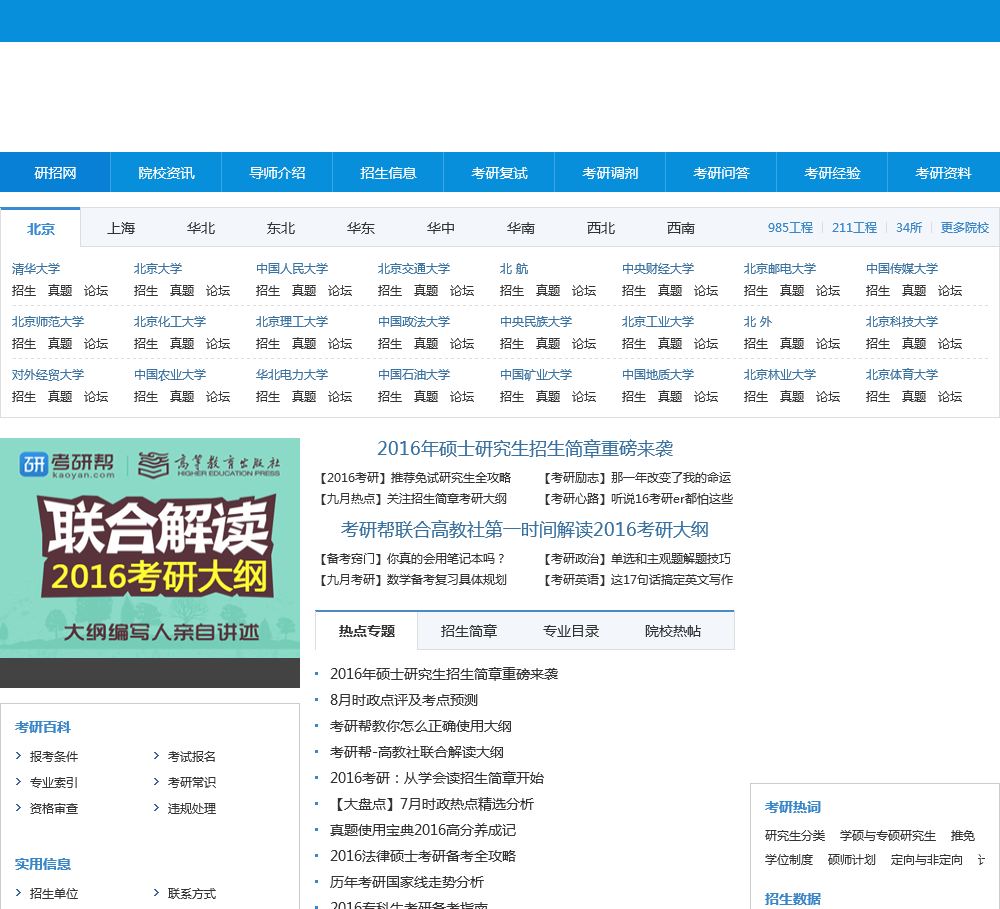Click chevron icon next to 违规处理
This screenshot has width=1000, height=909.
click(x=157, y=808)
